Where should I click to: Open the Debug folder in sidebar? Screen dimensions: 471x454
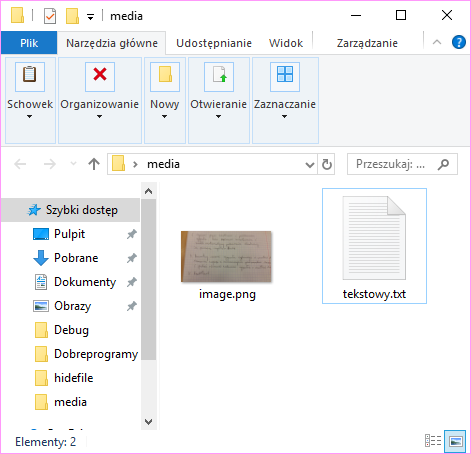click(71, 330)
